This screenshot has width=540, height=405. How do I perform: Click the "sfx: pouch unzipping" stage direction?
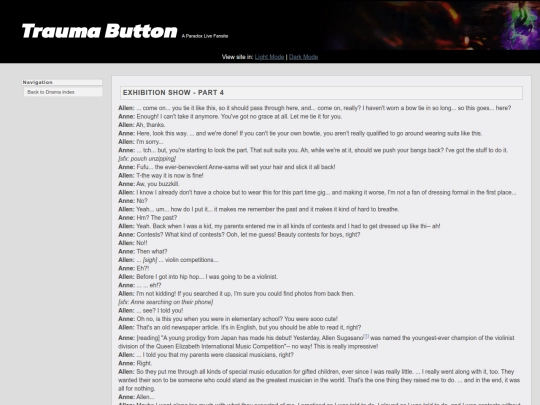coord(147,158)
